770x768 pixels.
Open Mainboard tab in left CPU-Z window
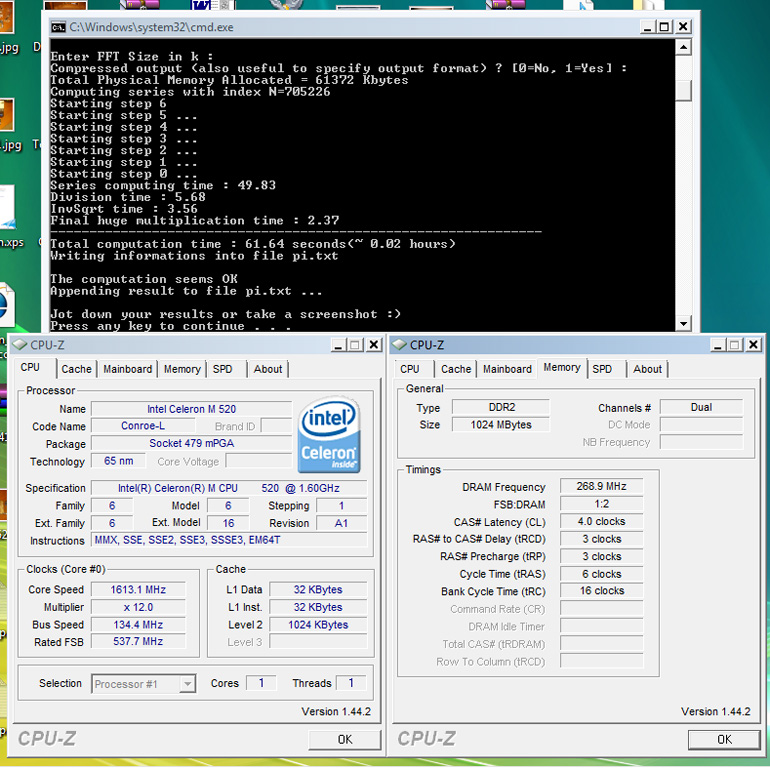pyautogui.click(x=128, y=369)
